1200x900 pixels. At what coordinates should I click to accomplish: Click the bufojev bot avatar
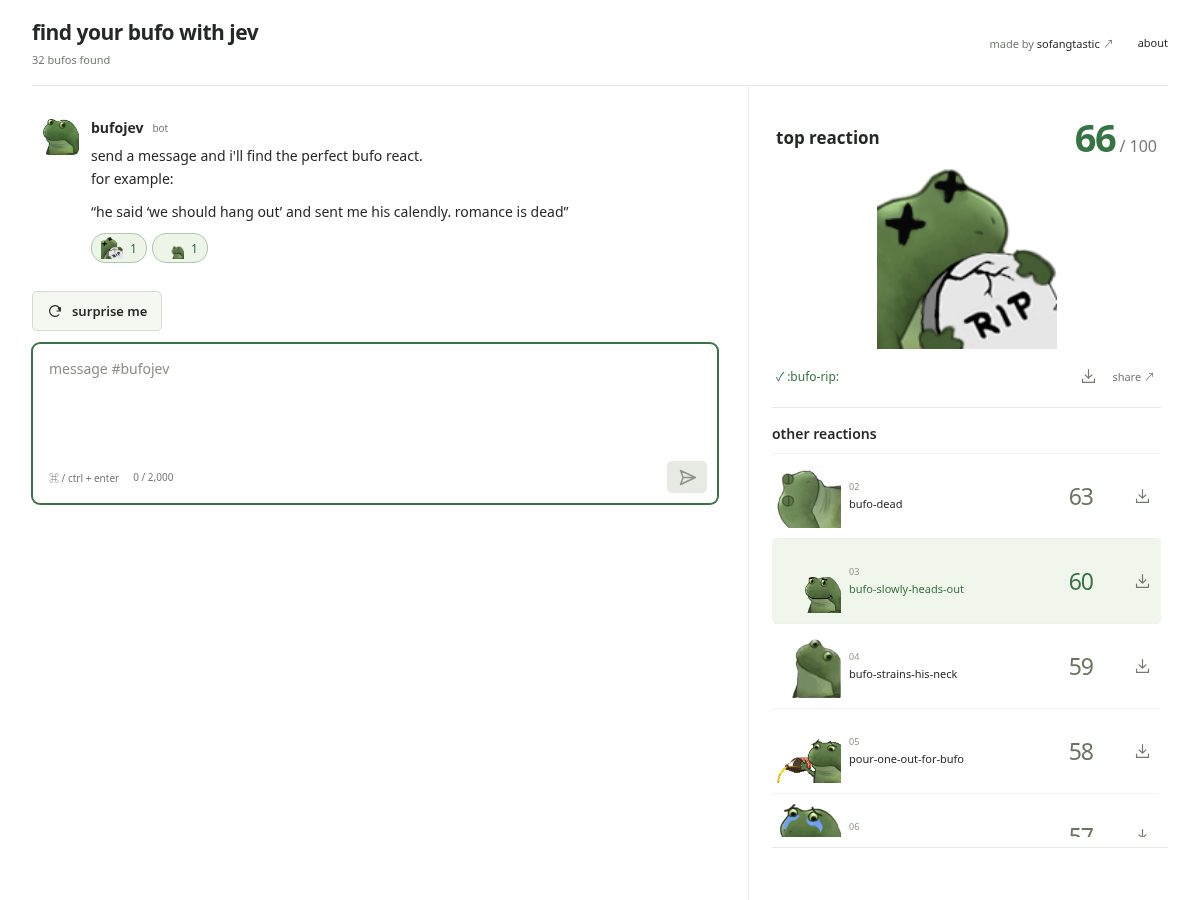[x=61, y=136]
